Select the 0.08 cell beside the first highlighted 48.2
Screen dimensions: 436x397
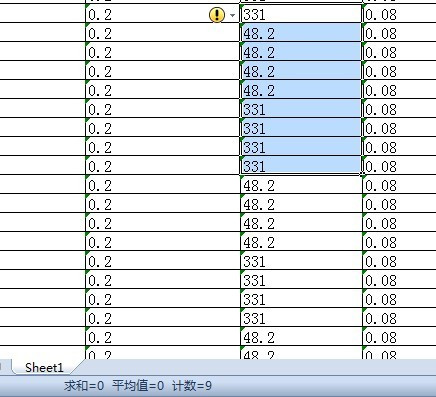click(x=399, y=32)
